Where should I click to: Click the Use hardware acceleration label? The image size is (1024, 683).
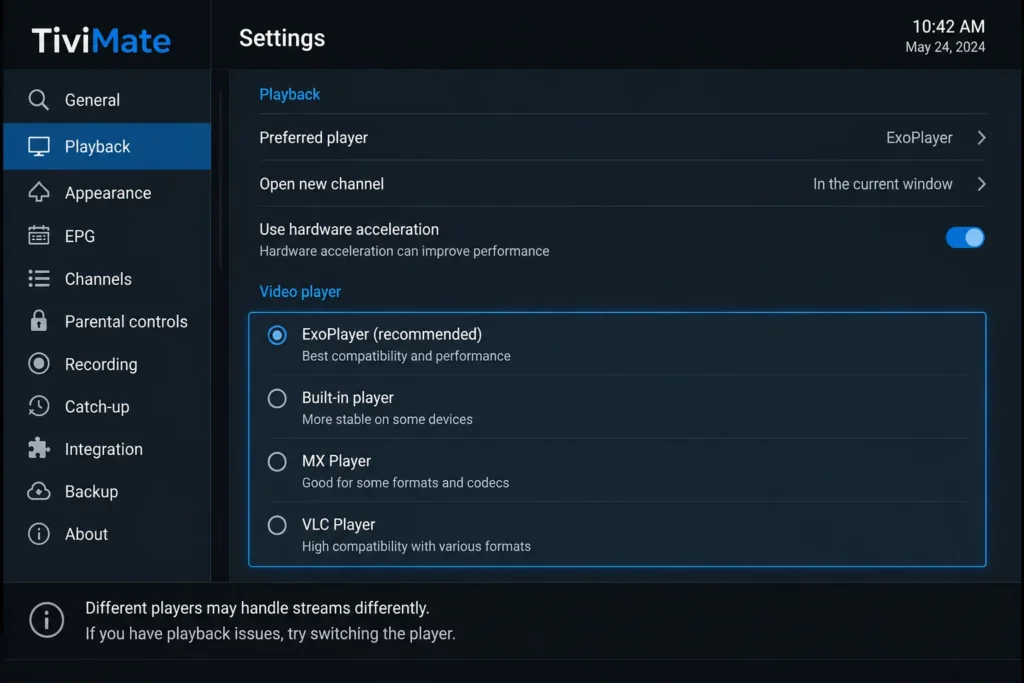[349, 229]
